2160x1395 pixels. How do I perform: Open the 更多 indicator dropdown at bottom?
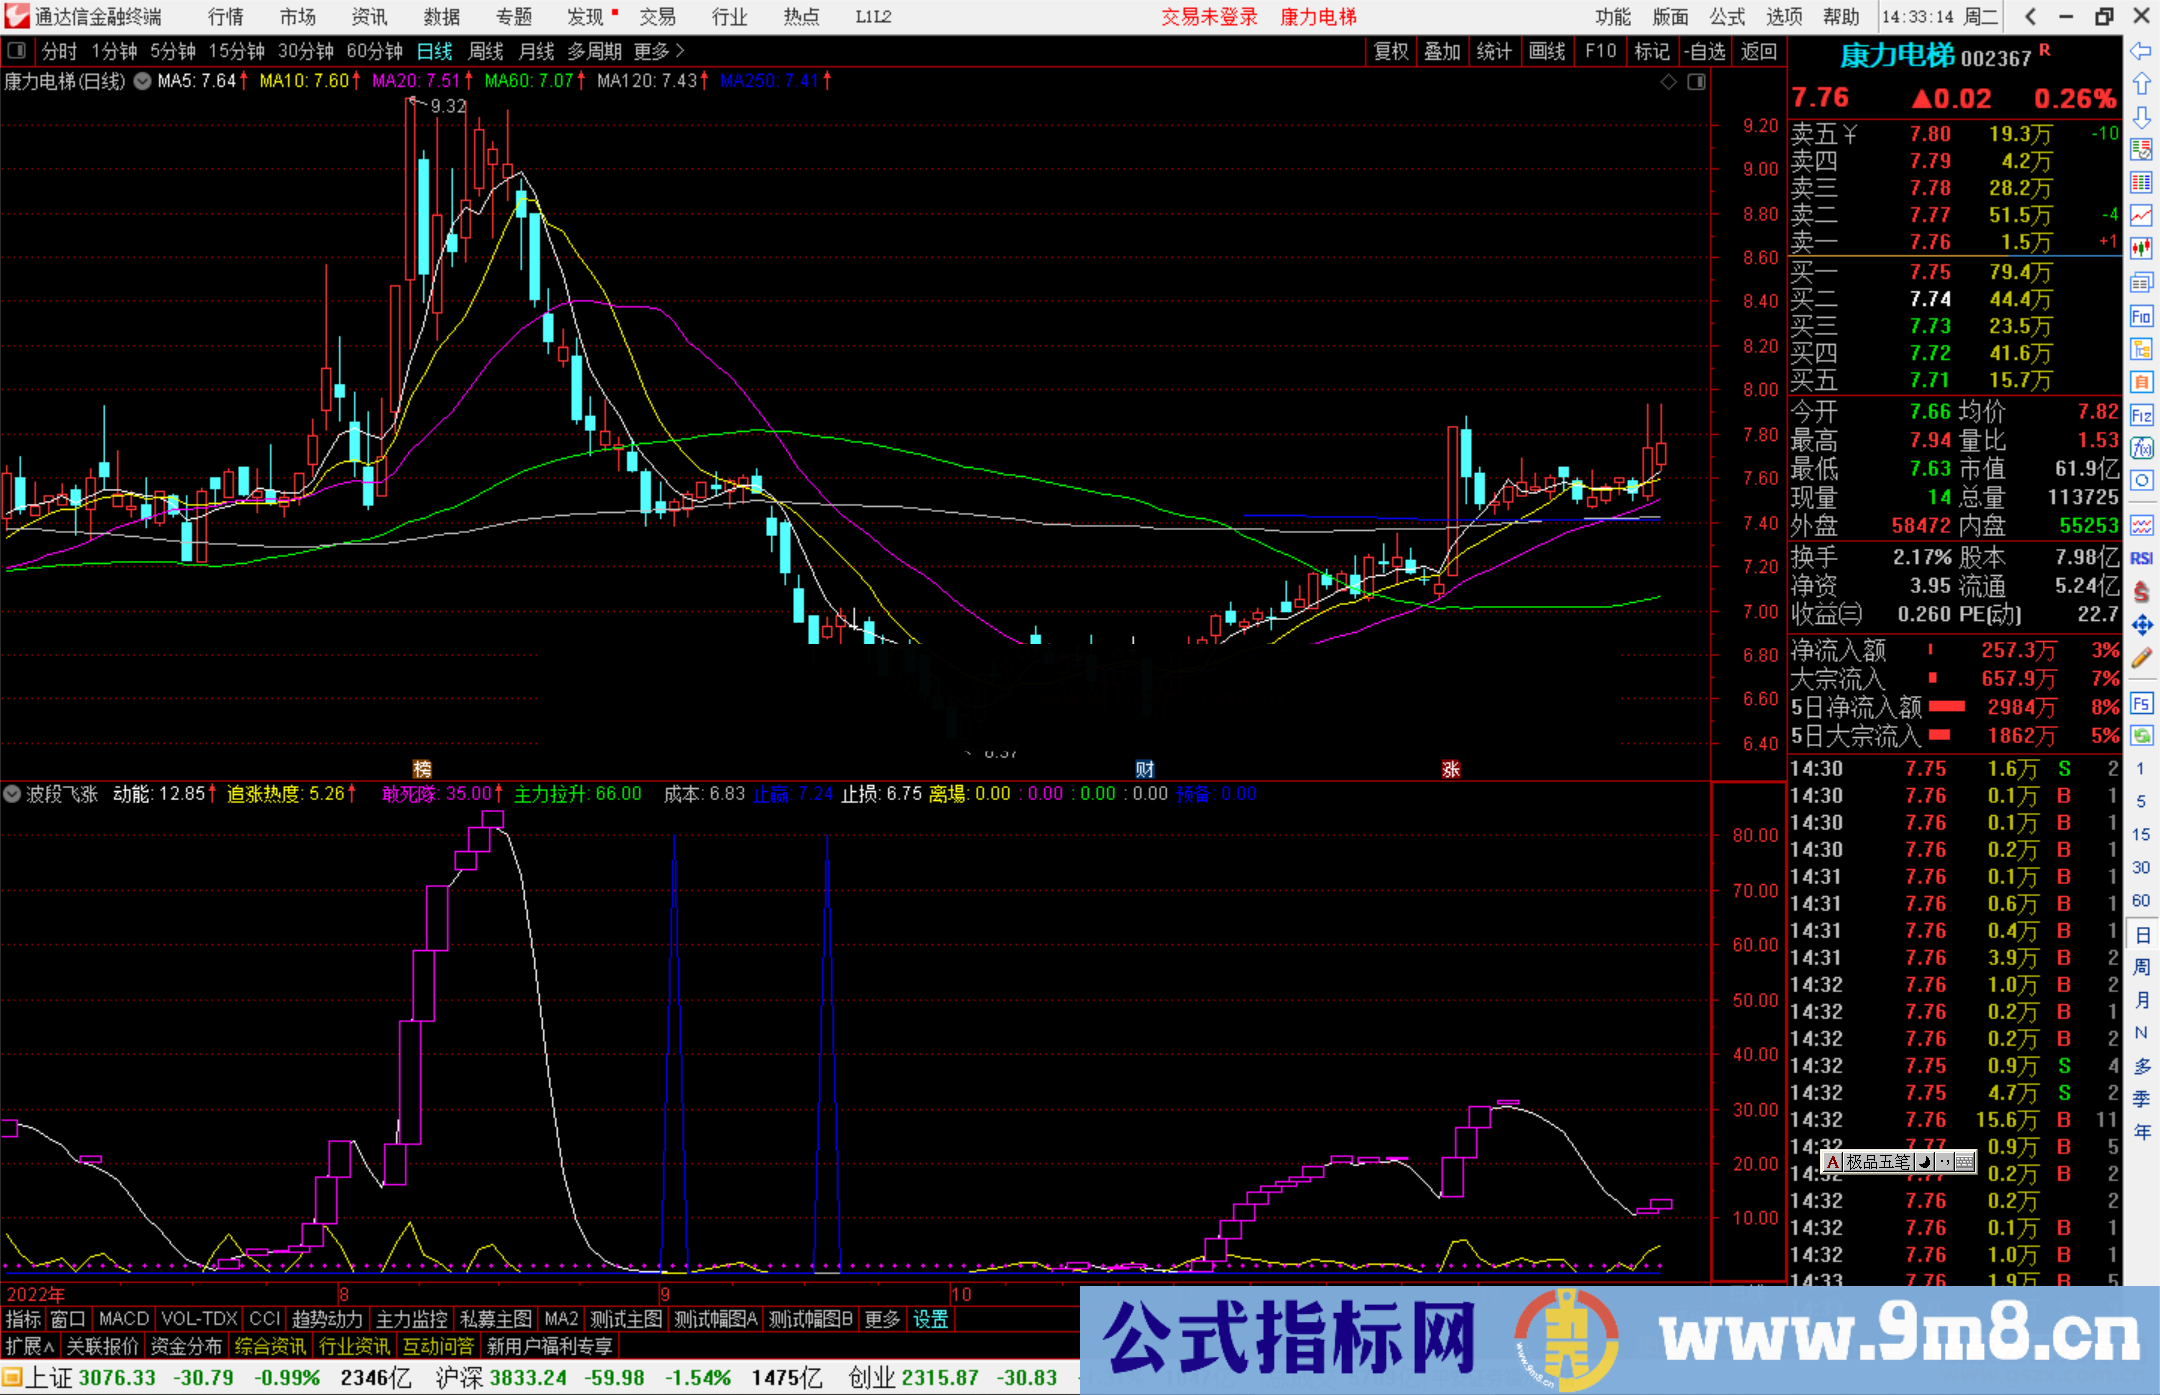(x=880, y=1319)
